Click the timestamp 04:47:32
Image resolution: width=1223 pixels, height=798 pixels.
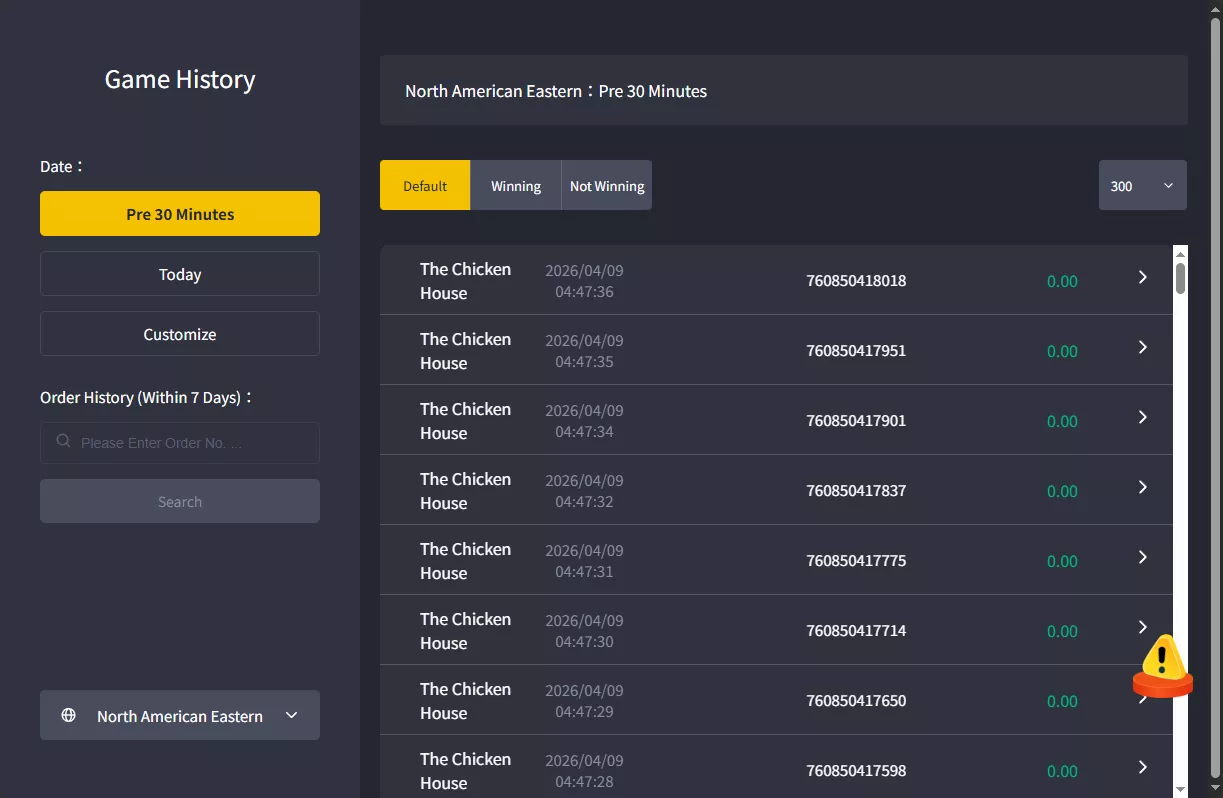(x=584, y=502)
